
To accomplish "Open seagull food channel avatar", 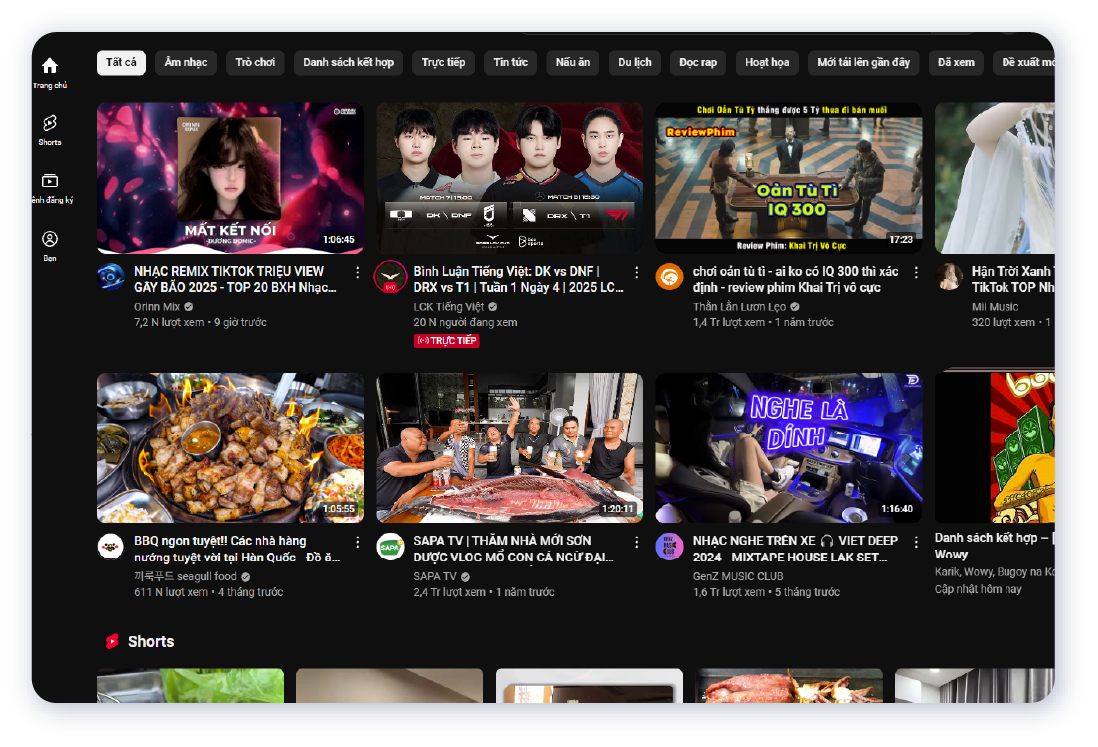I will (x=111, y=546).
